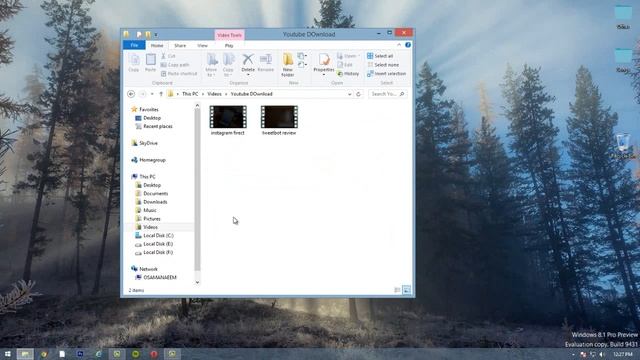Open SkyDrive in navigation pane

click(x=144, y=143)
